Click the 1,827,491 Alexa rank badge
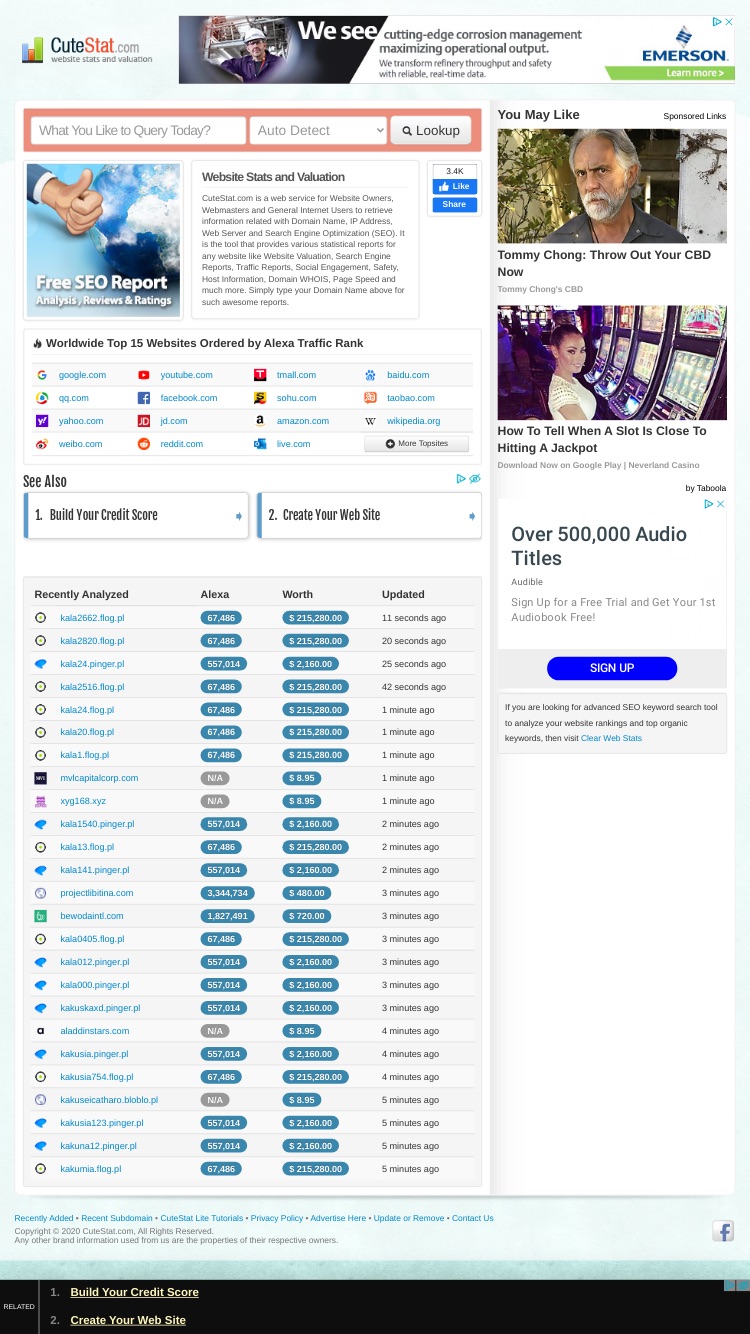 click(227, 916)
